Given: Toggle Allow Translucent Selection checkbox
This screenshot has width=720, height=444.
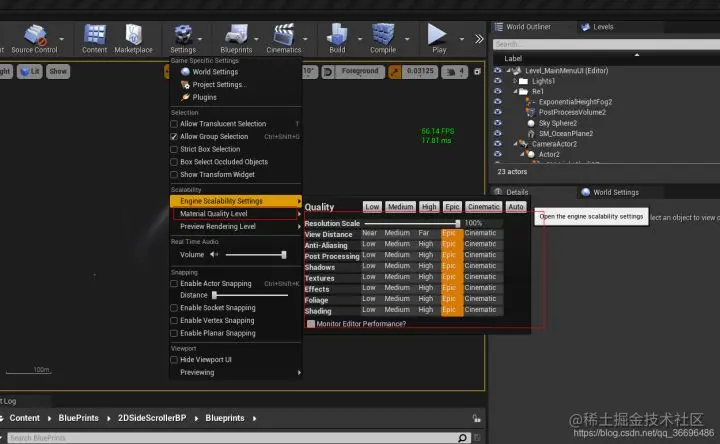Looking at the screenshot, I should (174, 124).
